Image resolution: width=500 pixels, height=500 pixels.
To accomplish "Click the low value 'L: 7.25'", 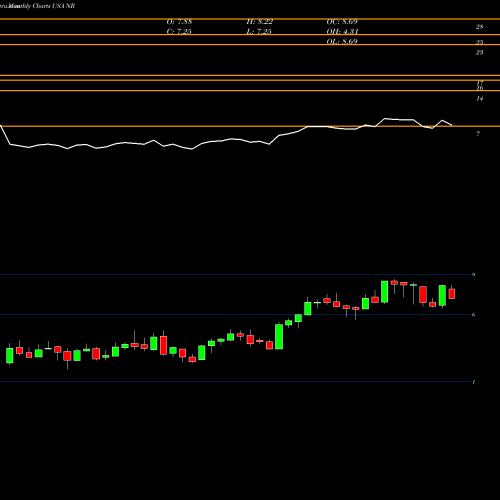I will pyautogui.click(x=259, y=32).
